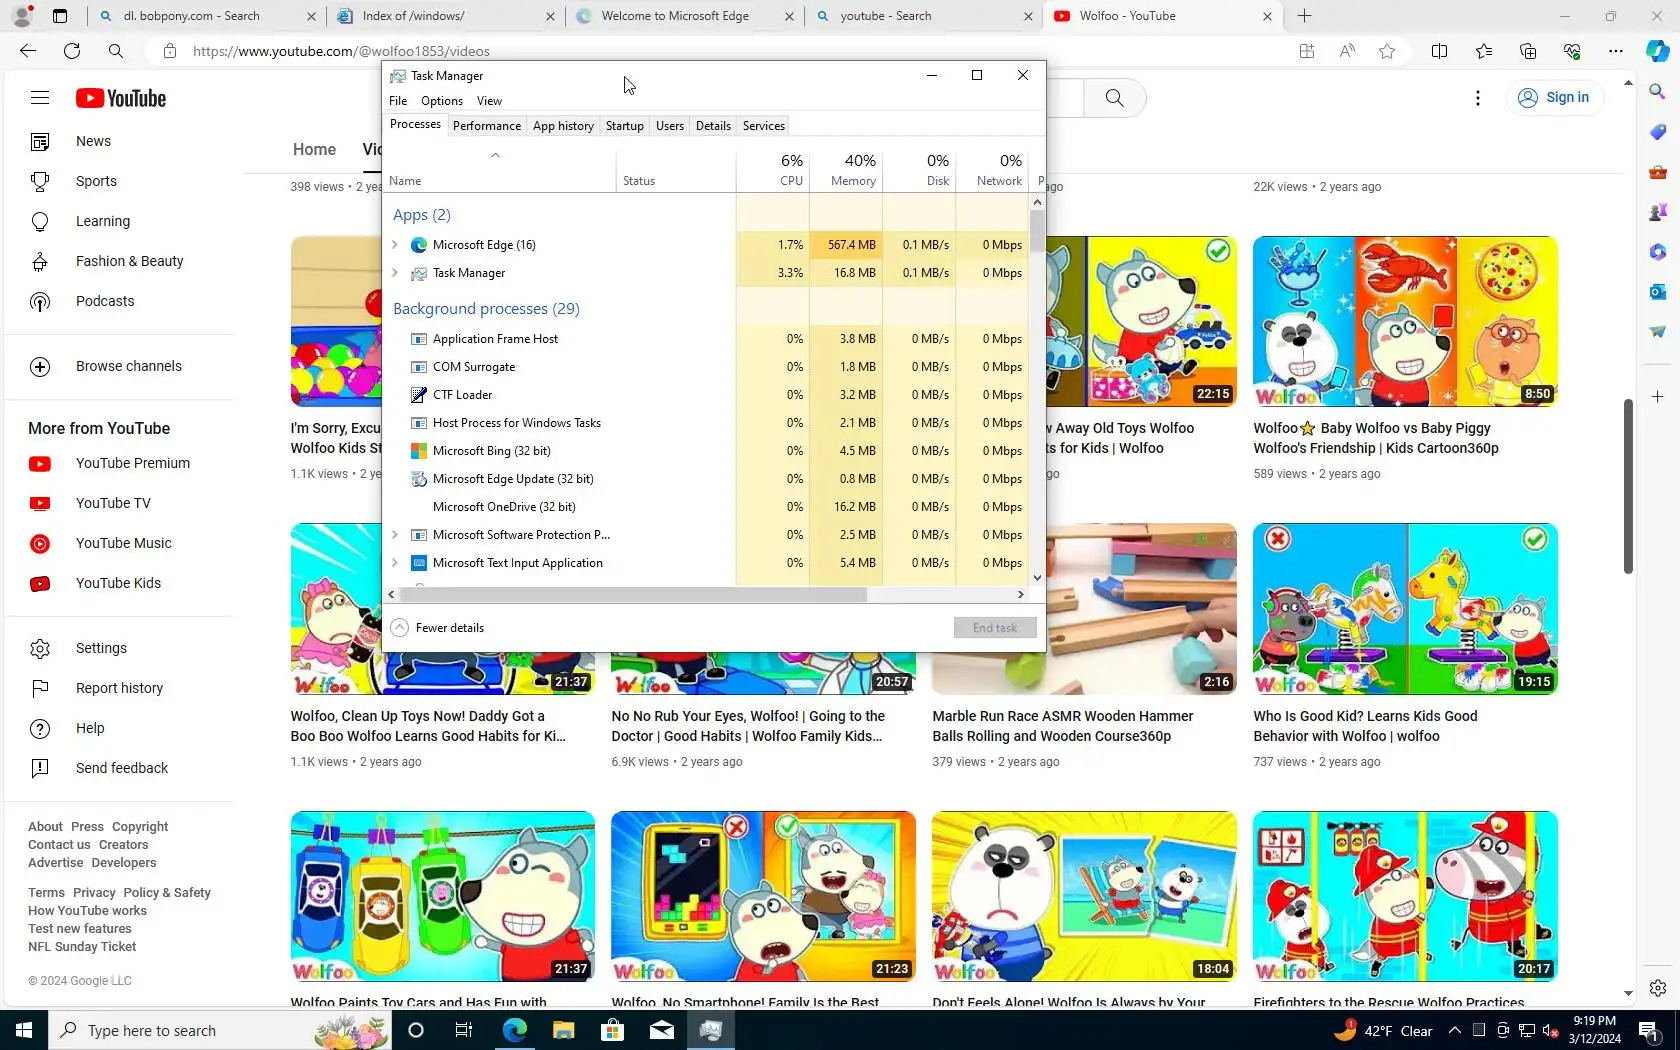Add this page to Edge favorites
Screen dimensions: 1680x1050
[1387, 51]
